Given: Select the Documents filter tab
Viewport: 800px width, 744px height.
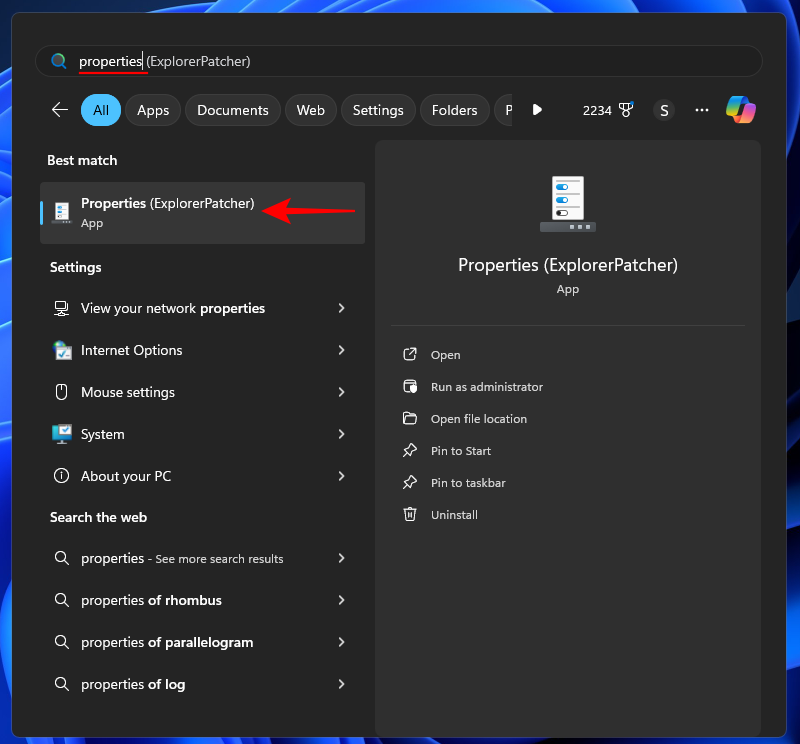Looking at the screenshot, I should click(232, 110).
